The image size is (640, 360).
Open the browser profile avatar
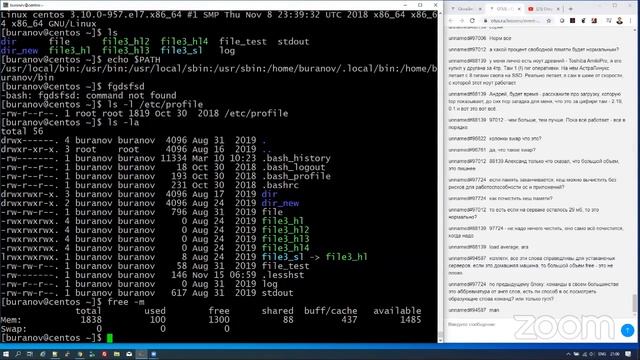click(620, 20)
